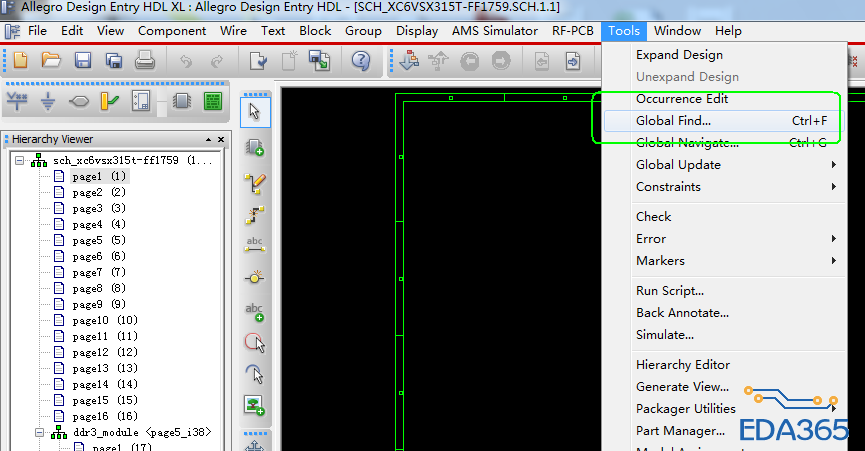Open Help via the question mark icon
The width and height of the screenshot is (865, 451).
click(361, 60)
